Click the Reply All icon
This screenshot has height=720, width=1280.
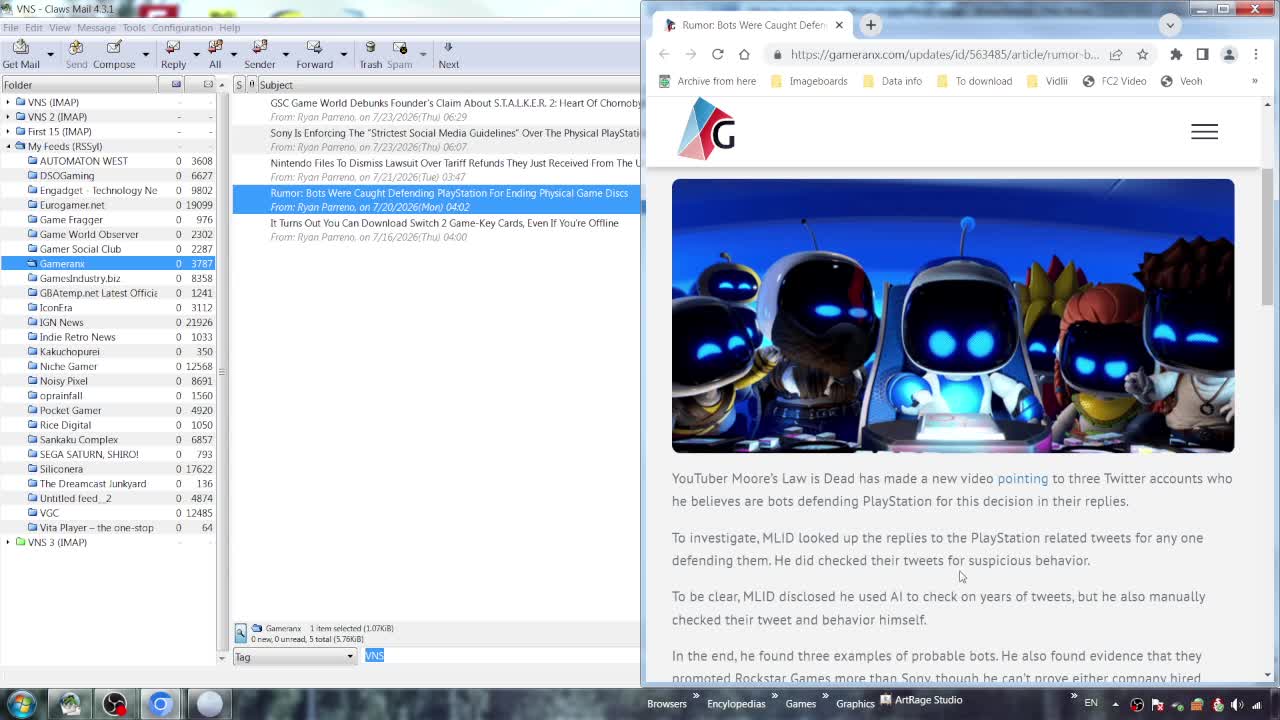point(215,55)
